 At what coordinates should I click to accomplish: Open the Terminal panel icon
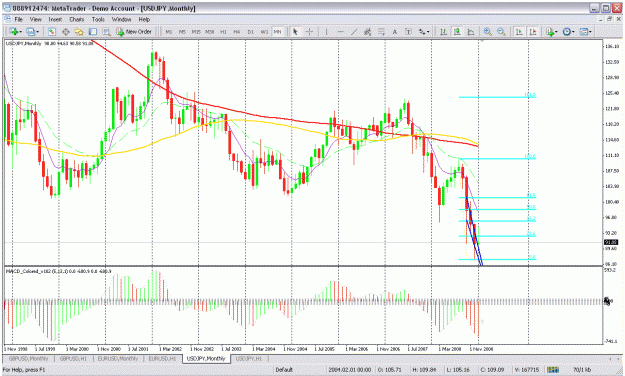click(93, 31)
